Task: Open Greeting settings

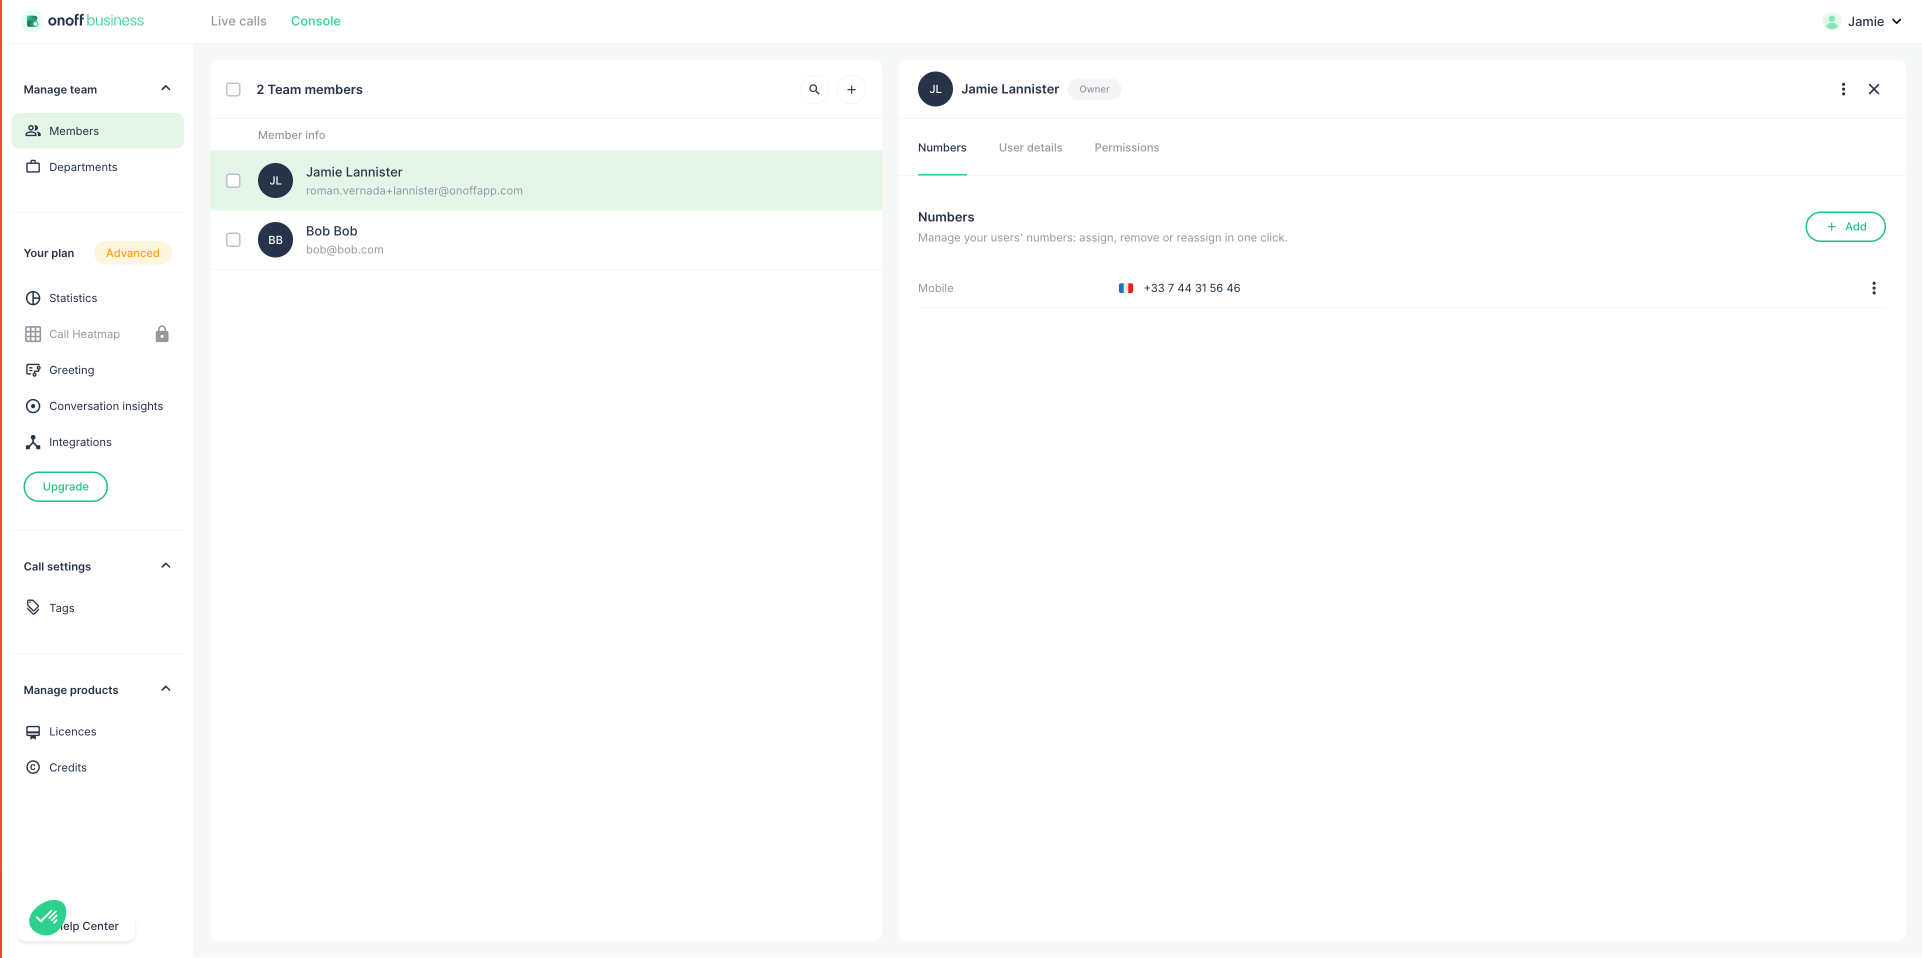Action: [x=98, y=370]
